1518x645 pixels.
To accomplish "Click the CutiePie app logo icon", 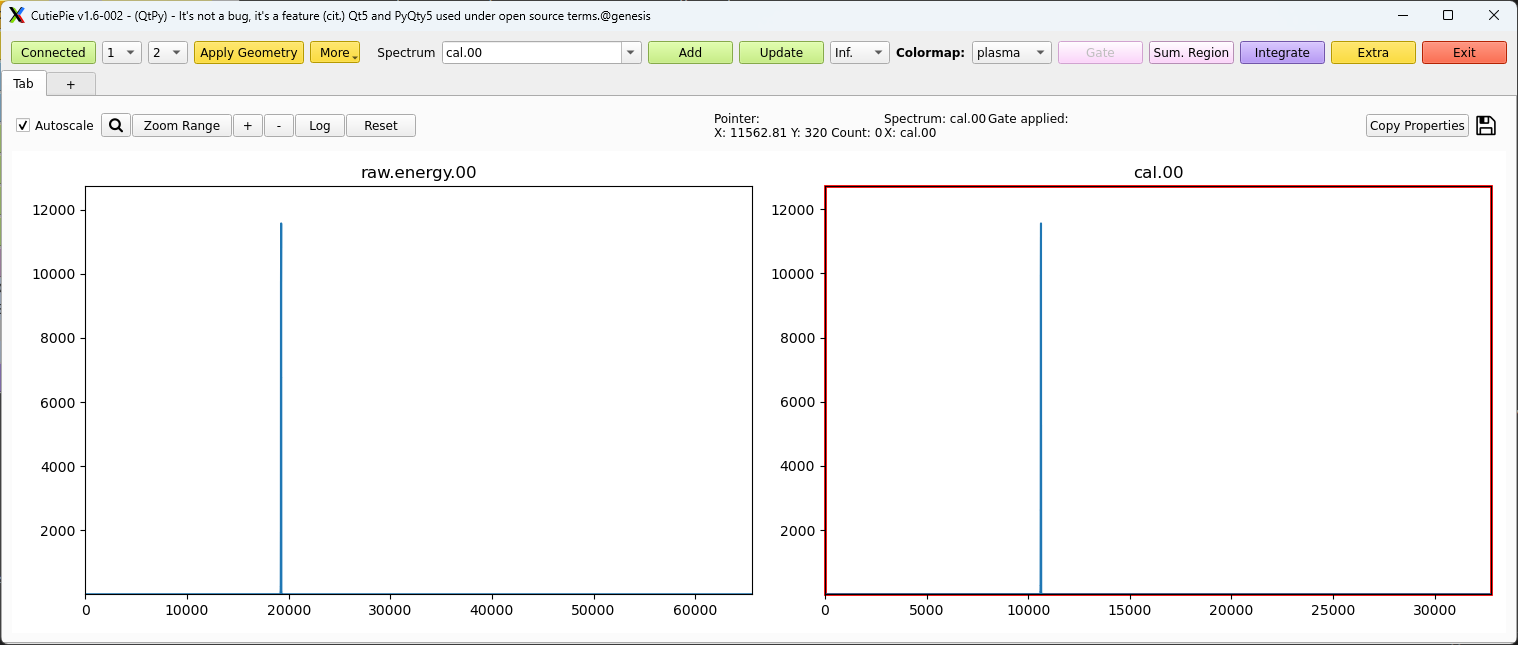I will 16,15.
